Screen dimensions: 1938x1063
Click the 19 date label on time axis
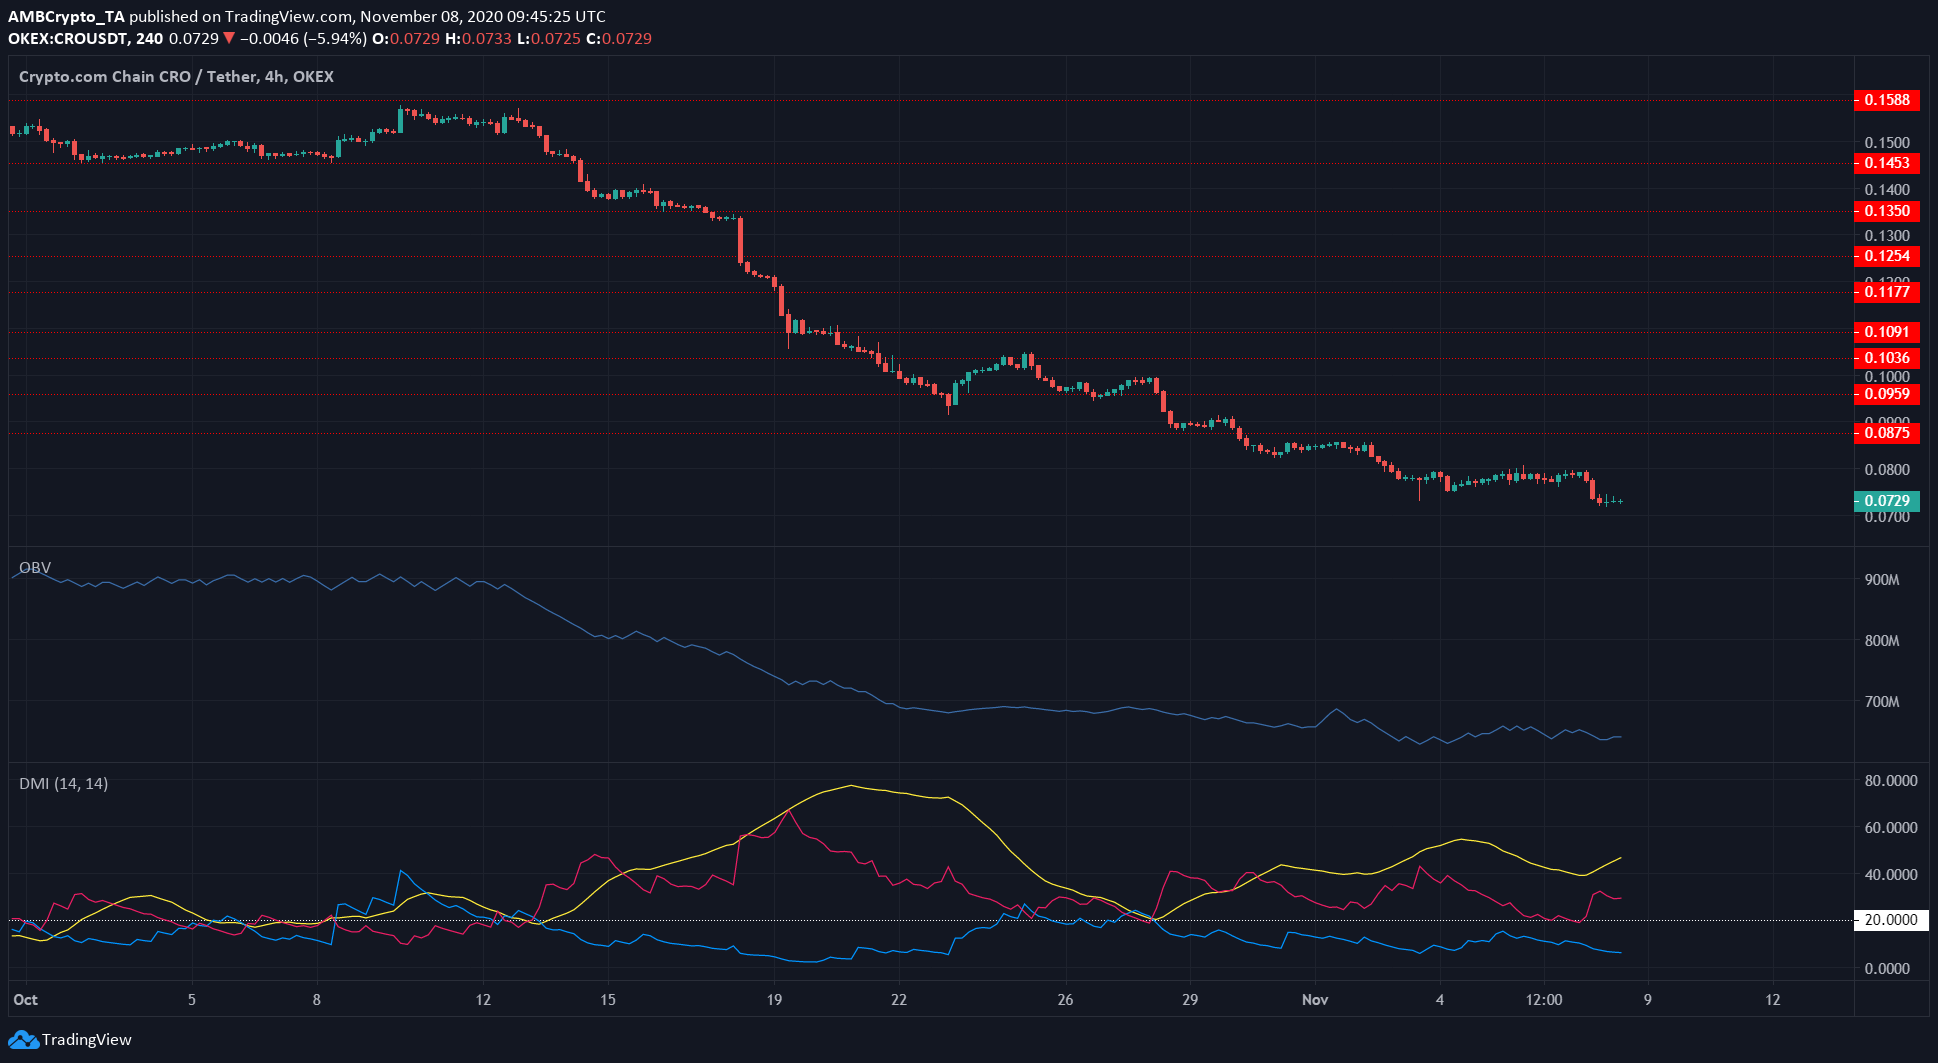774,1000
